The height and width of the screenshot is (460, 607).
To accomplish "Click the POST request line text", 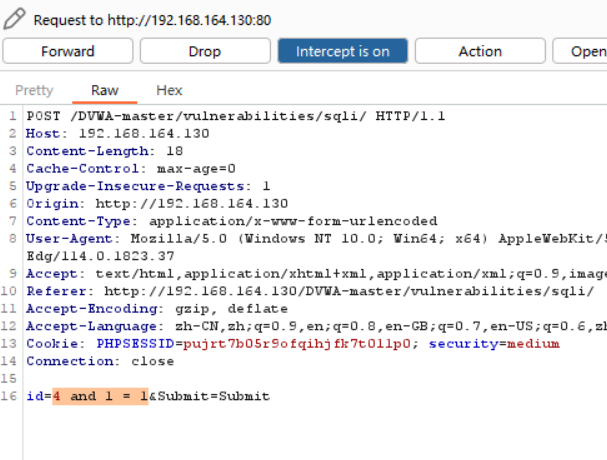I will coord(236,116).
